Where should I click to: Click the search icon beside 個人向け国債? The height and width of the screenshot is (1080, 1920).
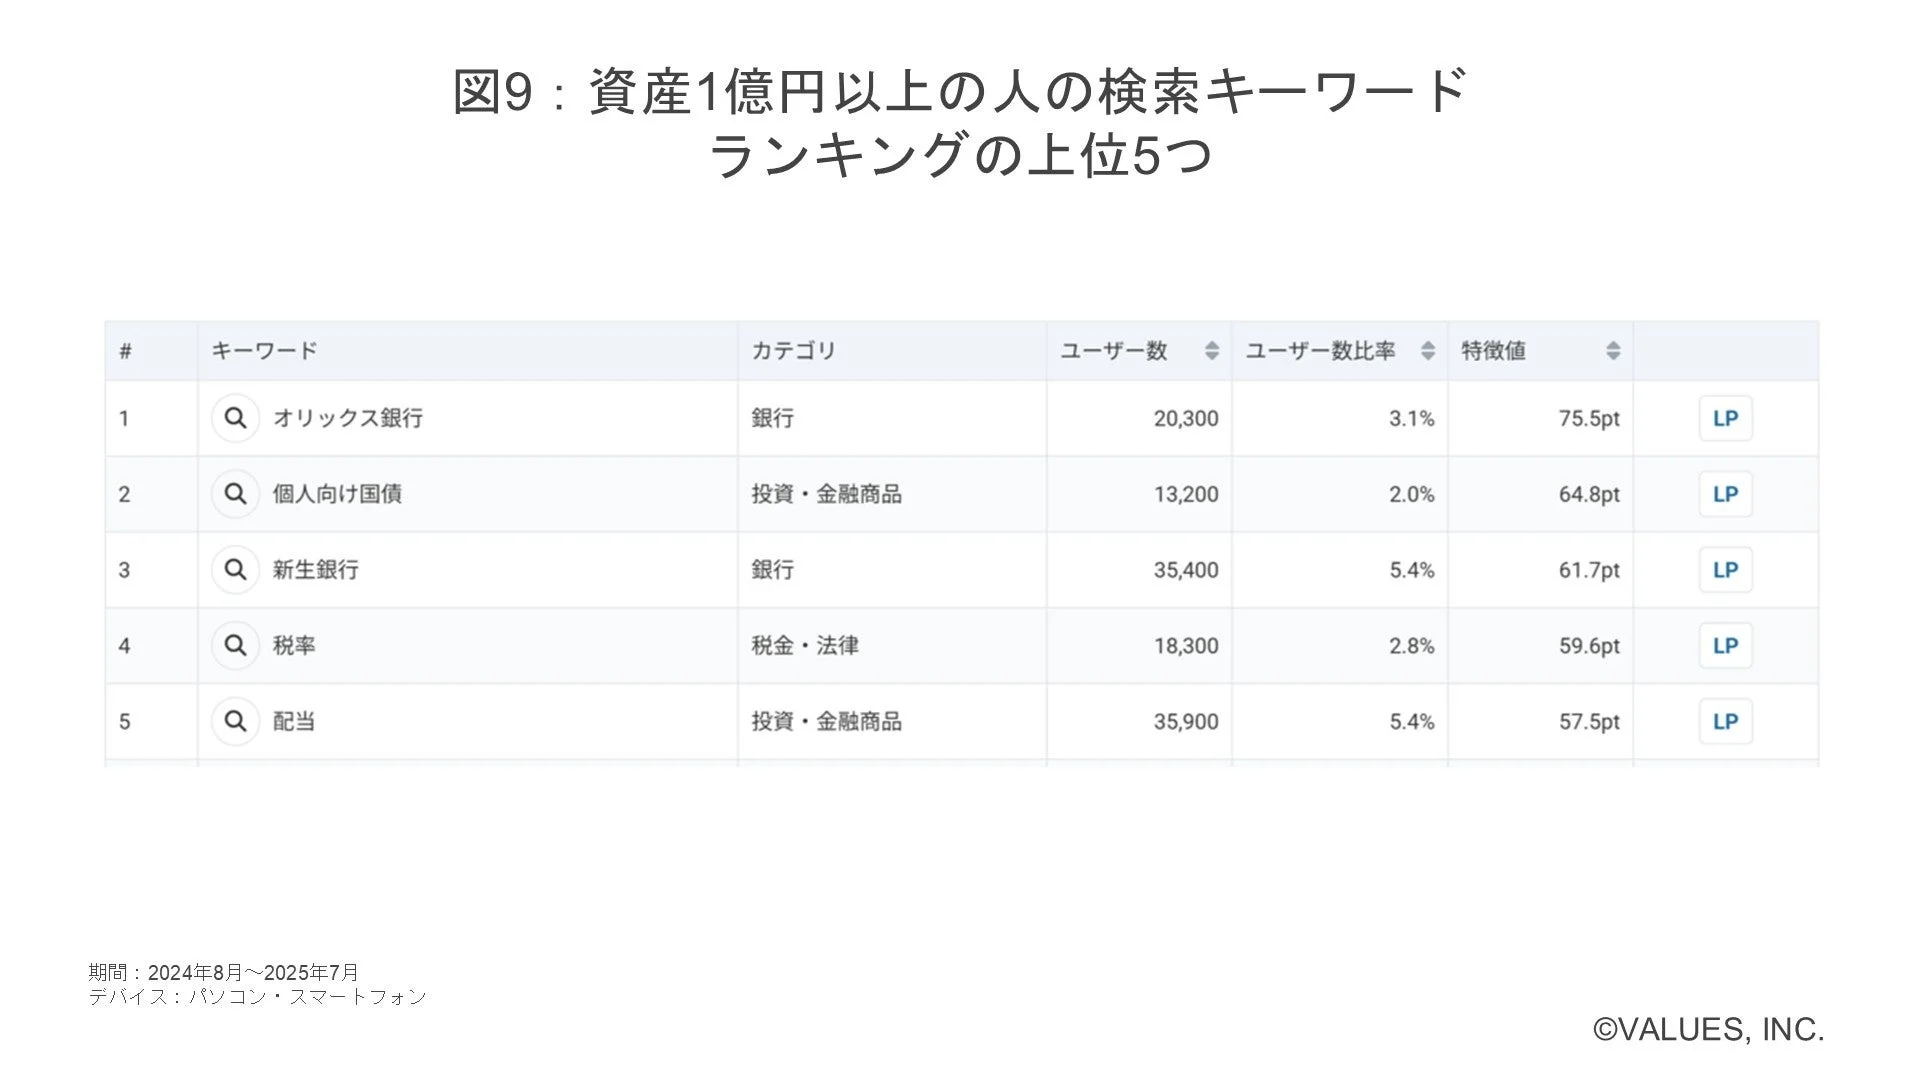coord(236,494)
